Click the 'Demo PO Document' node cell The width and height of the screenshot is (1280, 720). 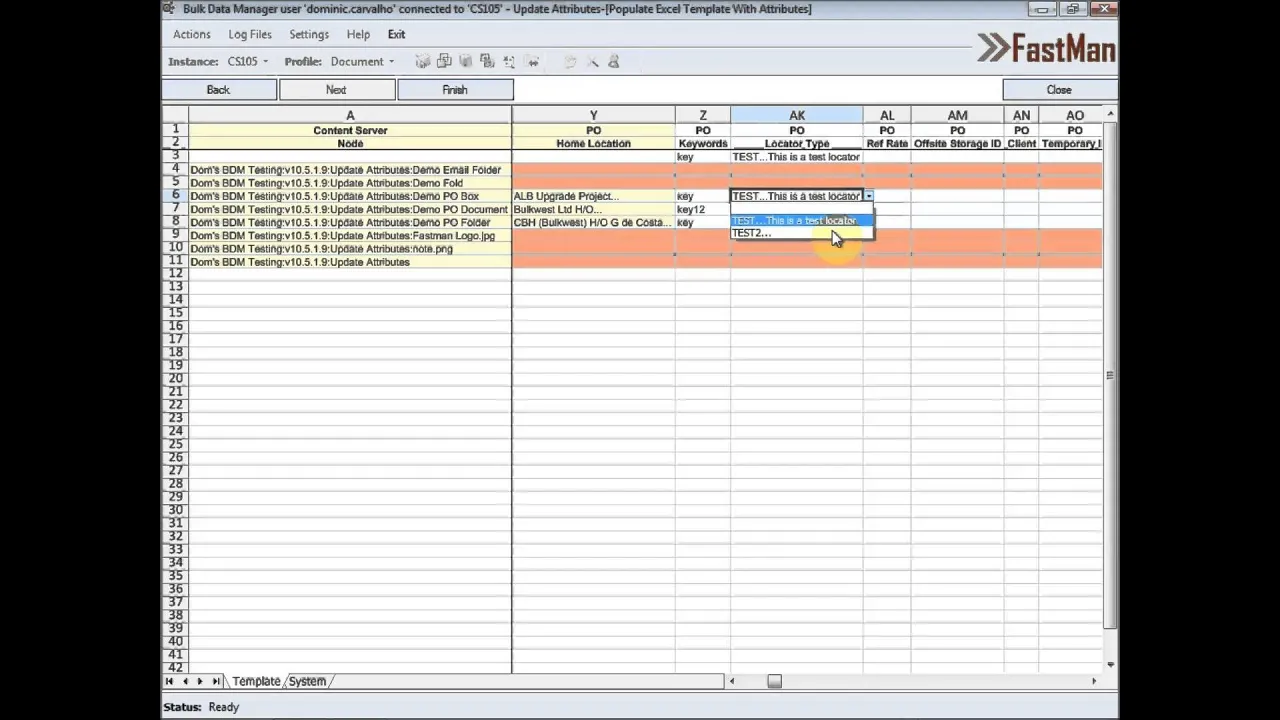[350, 210]
